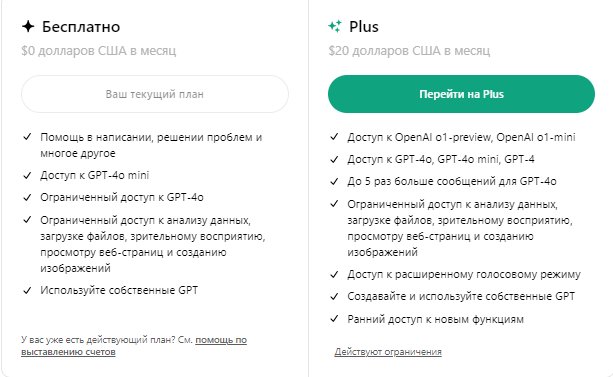
Task: Open the помощь по выставлению счетов link
Action: [x=134, y=346]
